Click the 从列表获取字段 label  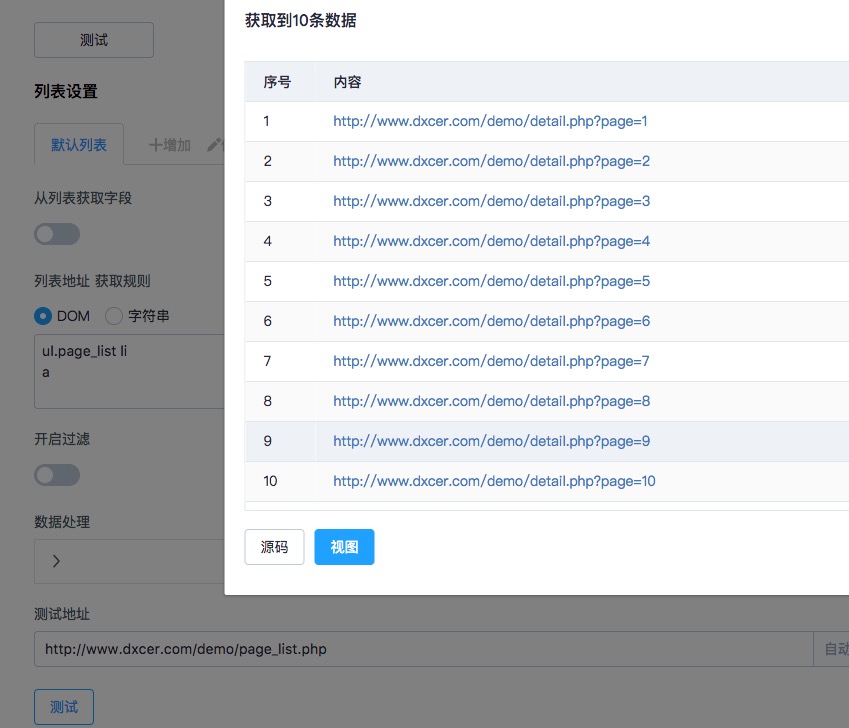(83, 198)
